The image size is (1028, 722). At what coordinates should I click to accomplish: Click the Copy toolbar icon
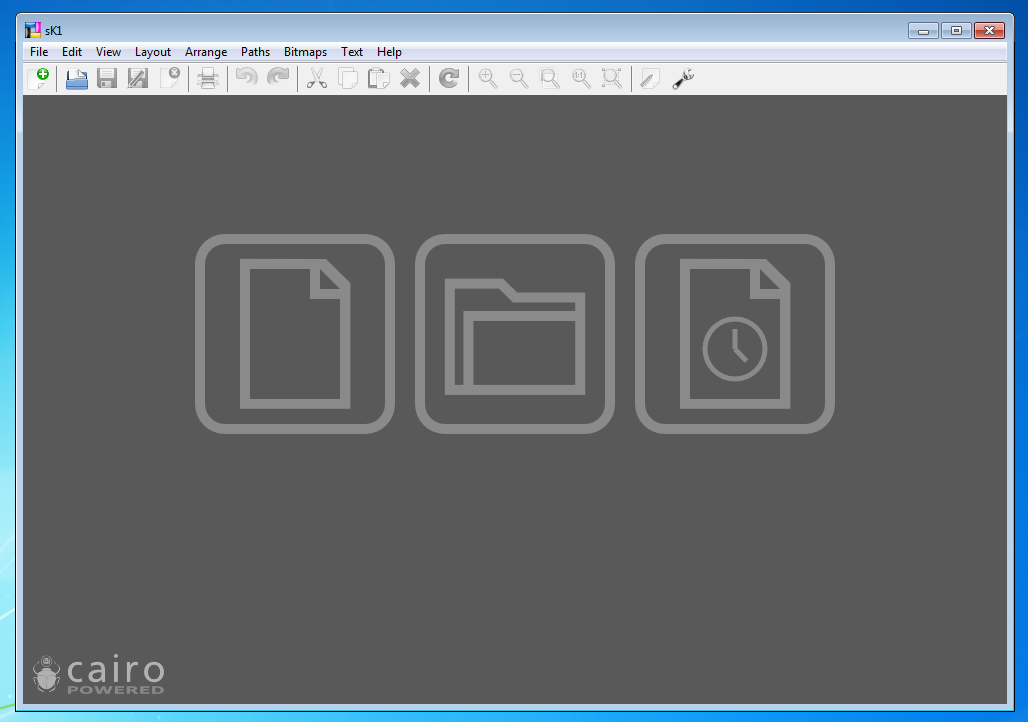click(348, 79)
